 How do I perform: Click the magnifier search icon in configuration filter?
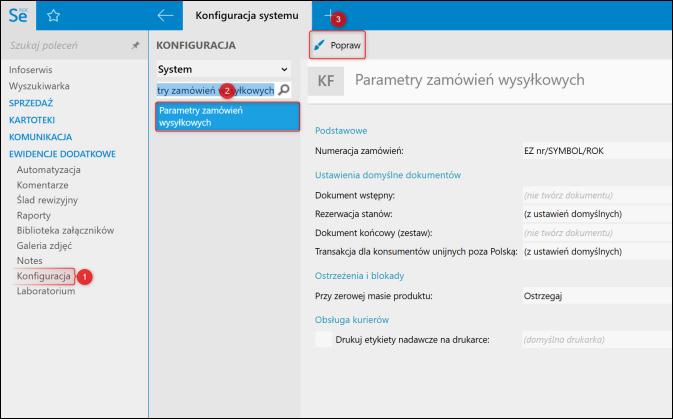pyautogui.click(x=283, y=90)
